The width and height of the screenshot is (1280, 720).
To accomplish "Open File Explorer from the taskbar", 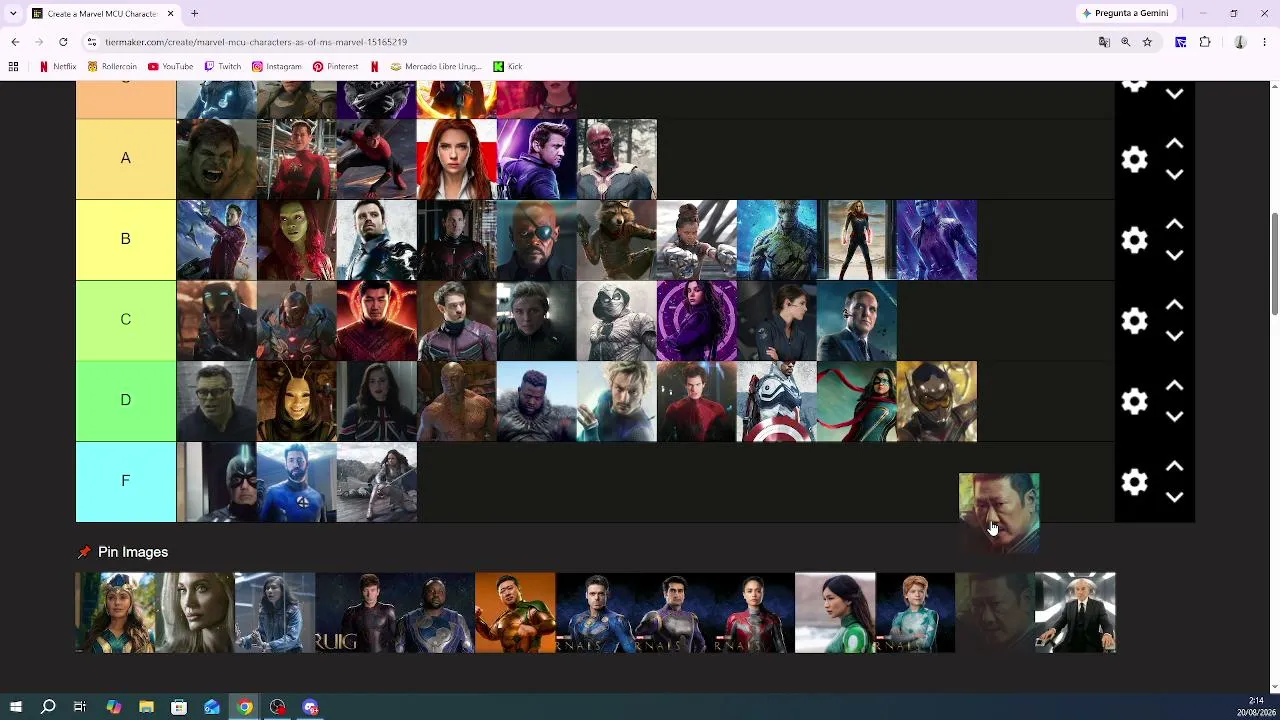I will 146,707.
